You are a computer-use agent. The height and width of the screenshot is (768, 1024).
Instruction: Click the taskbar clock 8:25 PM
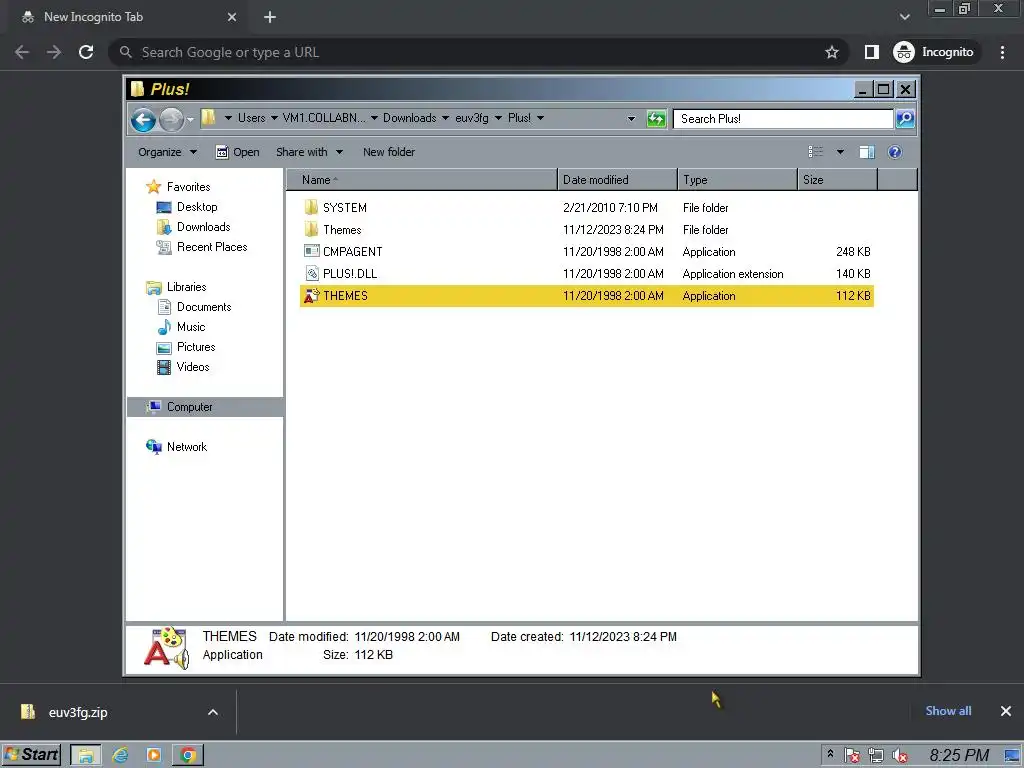(x=959, y=756)
